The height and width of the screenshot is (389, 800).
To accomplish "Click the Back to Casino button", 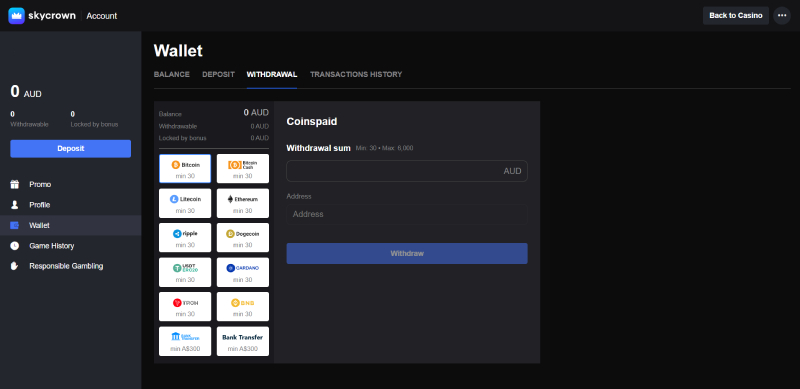I will coord(736,15).
